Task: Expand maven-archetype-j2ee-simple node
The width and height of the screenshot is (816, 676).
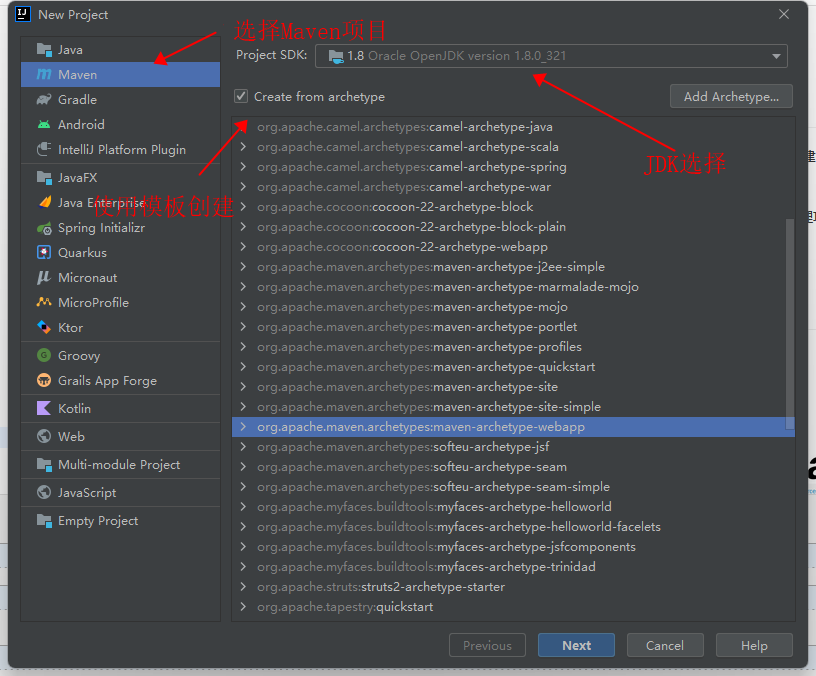Action: tap(243, 266)
